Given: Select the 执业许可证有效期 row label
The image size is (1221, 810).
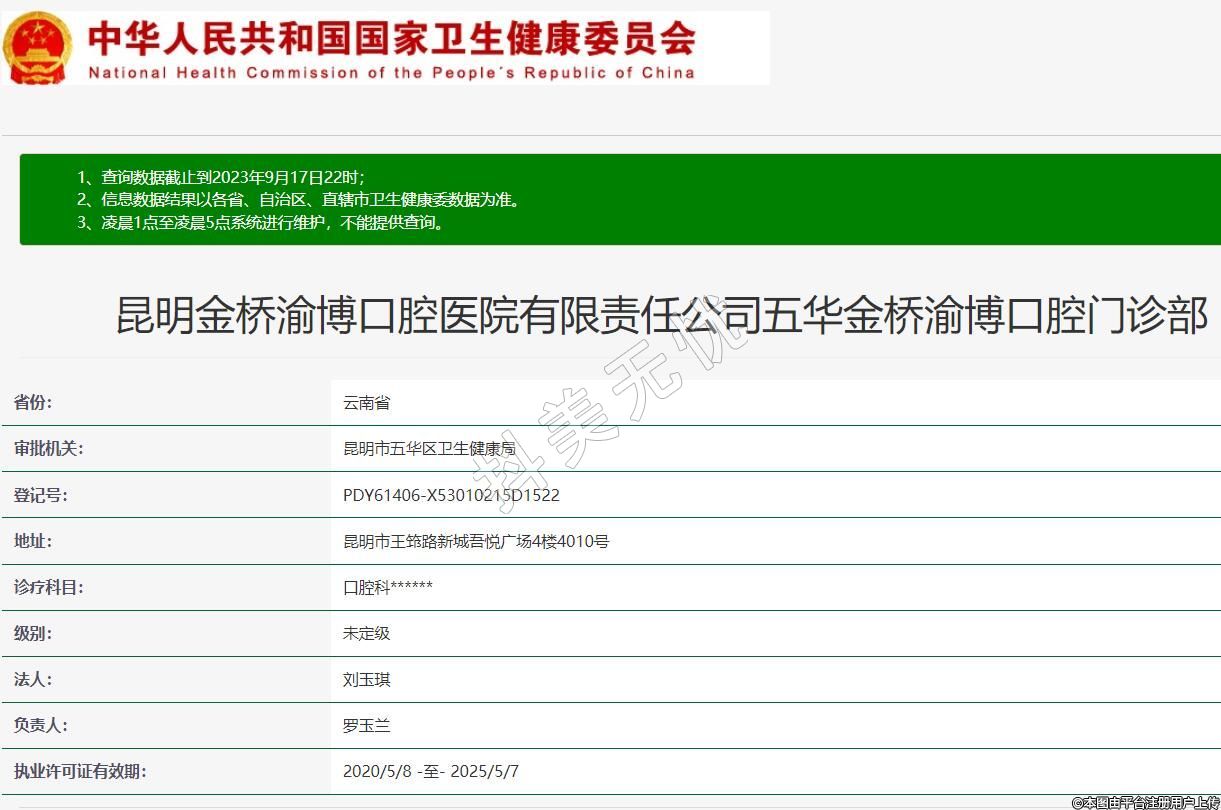Looking at the screenshot, I should (80, 771).
